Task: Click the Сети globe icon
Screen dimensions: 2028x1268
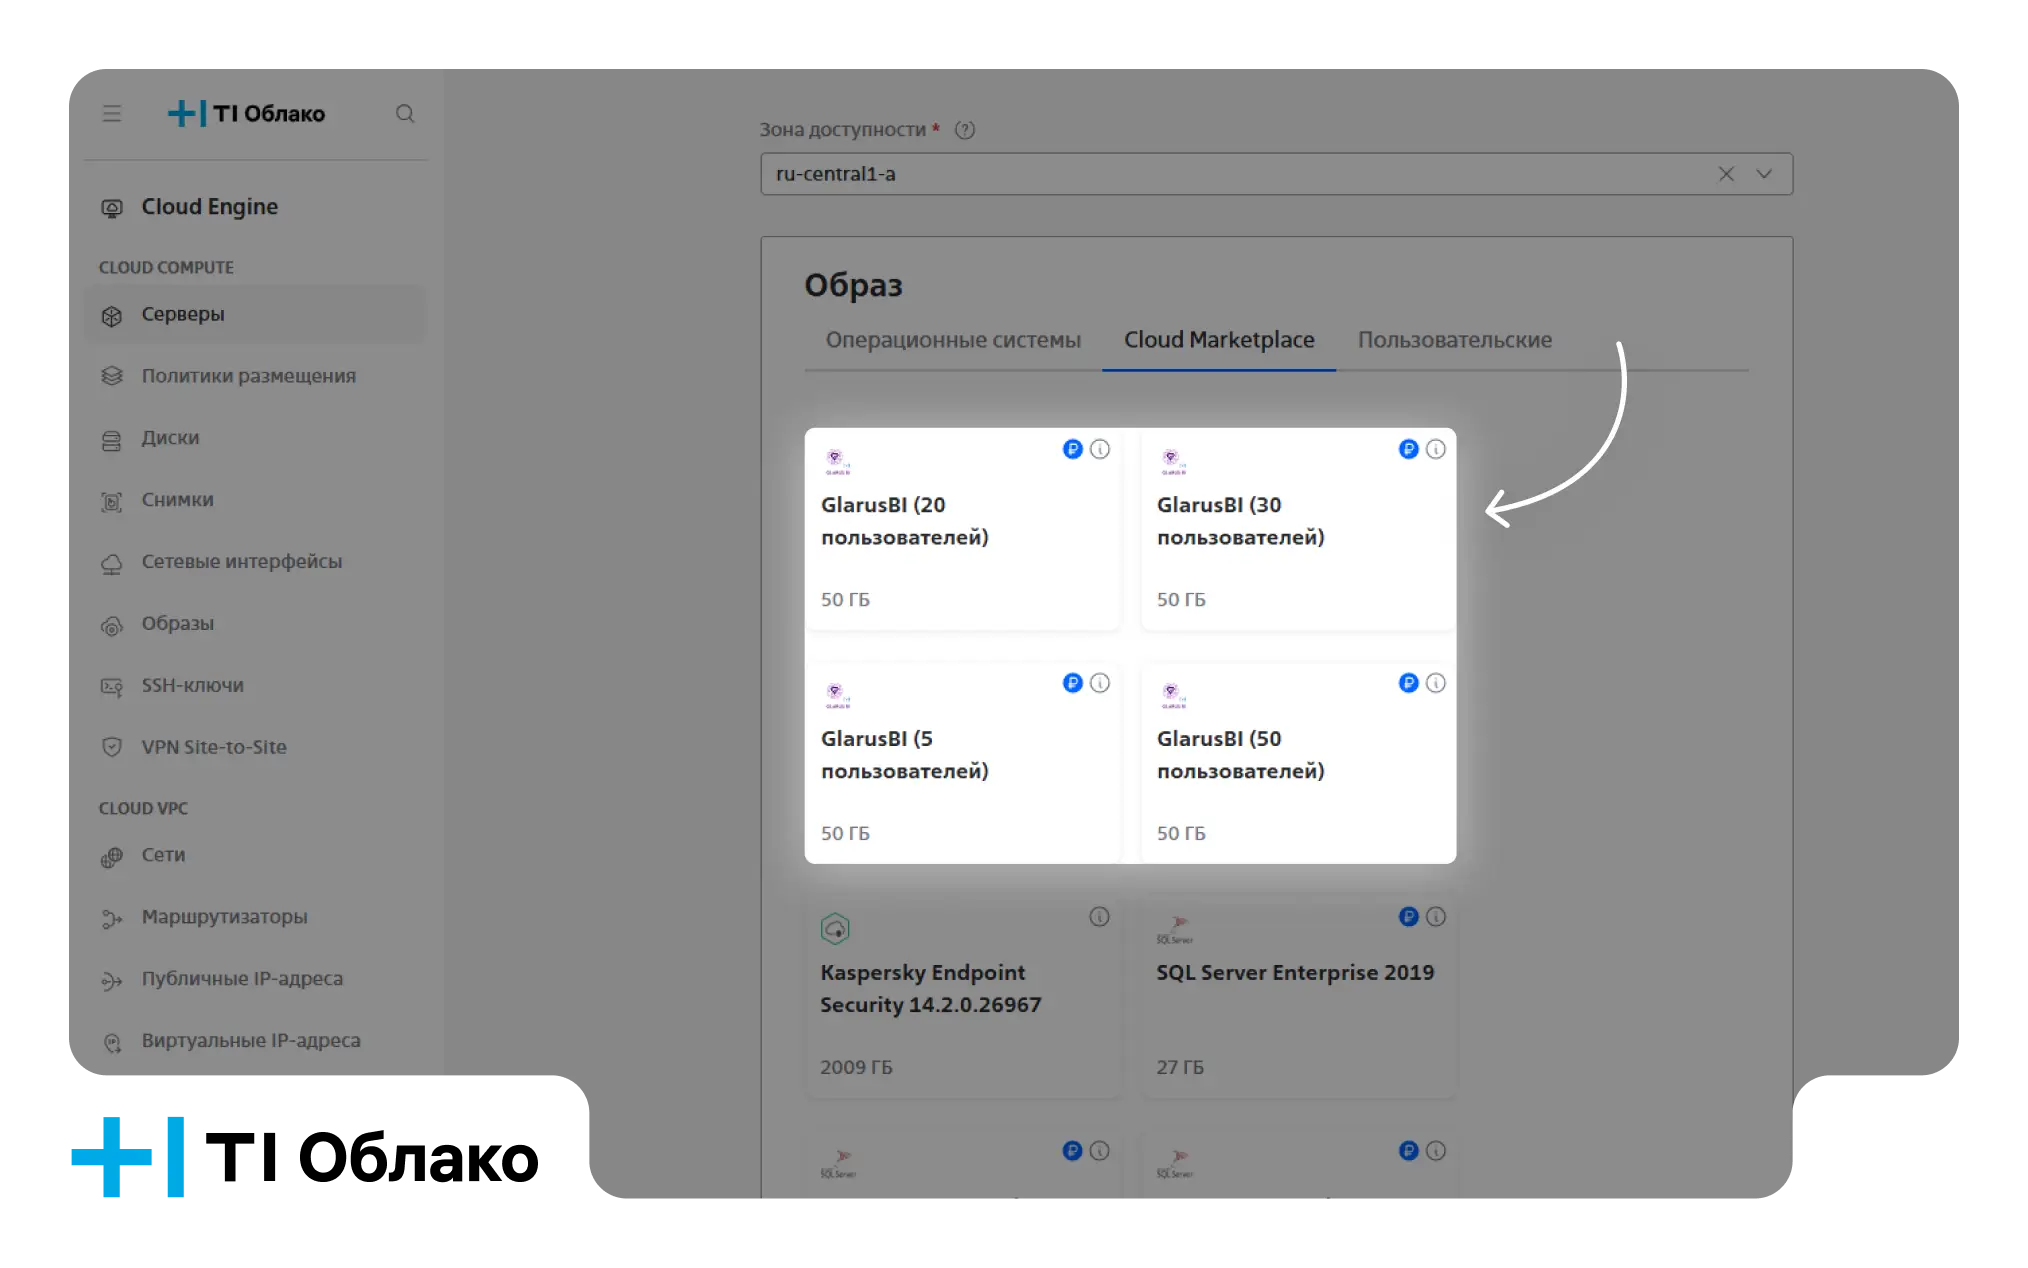Action: tap(112, 858)
